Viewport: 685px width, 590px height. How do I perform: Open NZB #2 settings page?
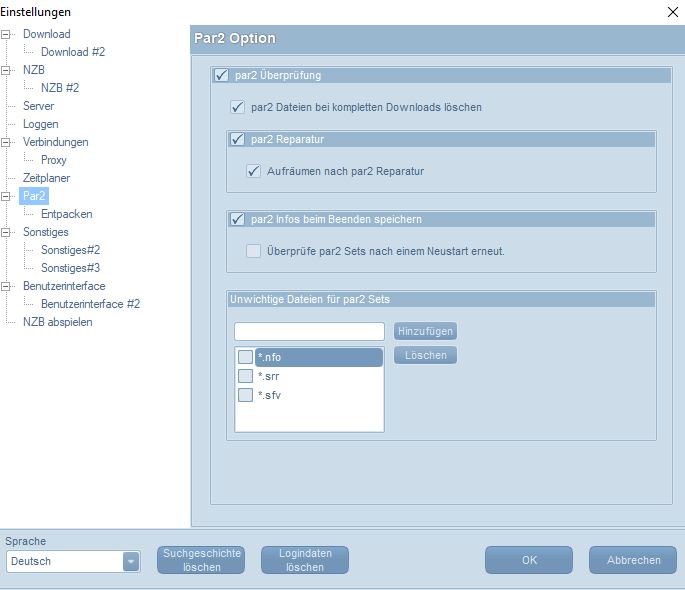pos(60,88)
